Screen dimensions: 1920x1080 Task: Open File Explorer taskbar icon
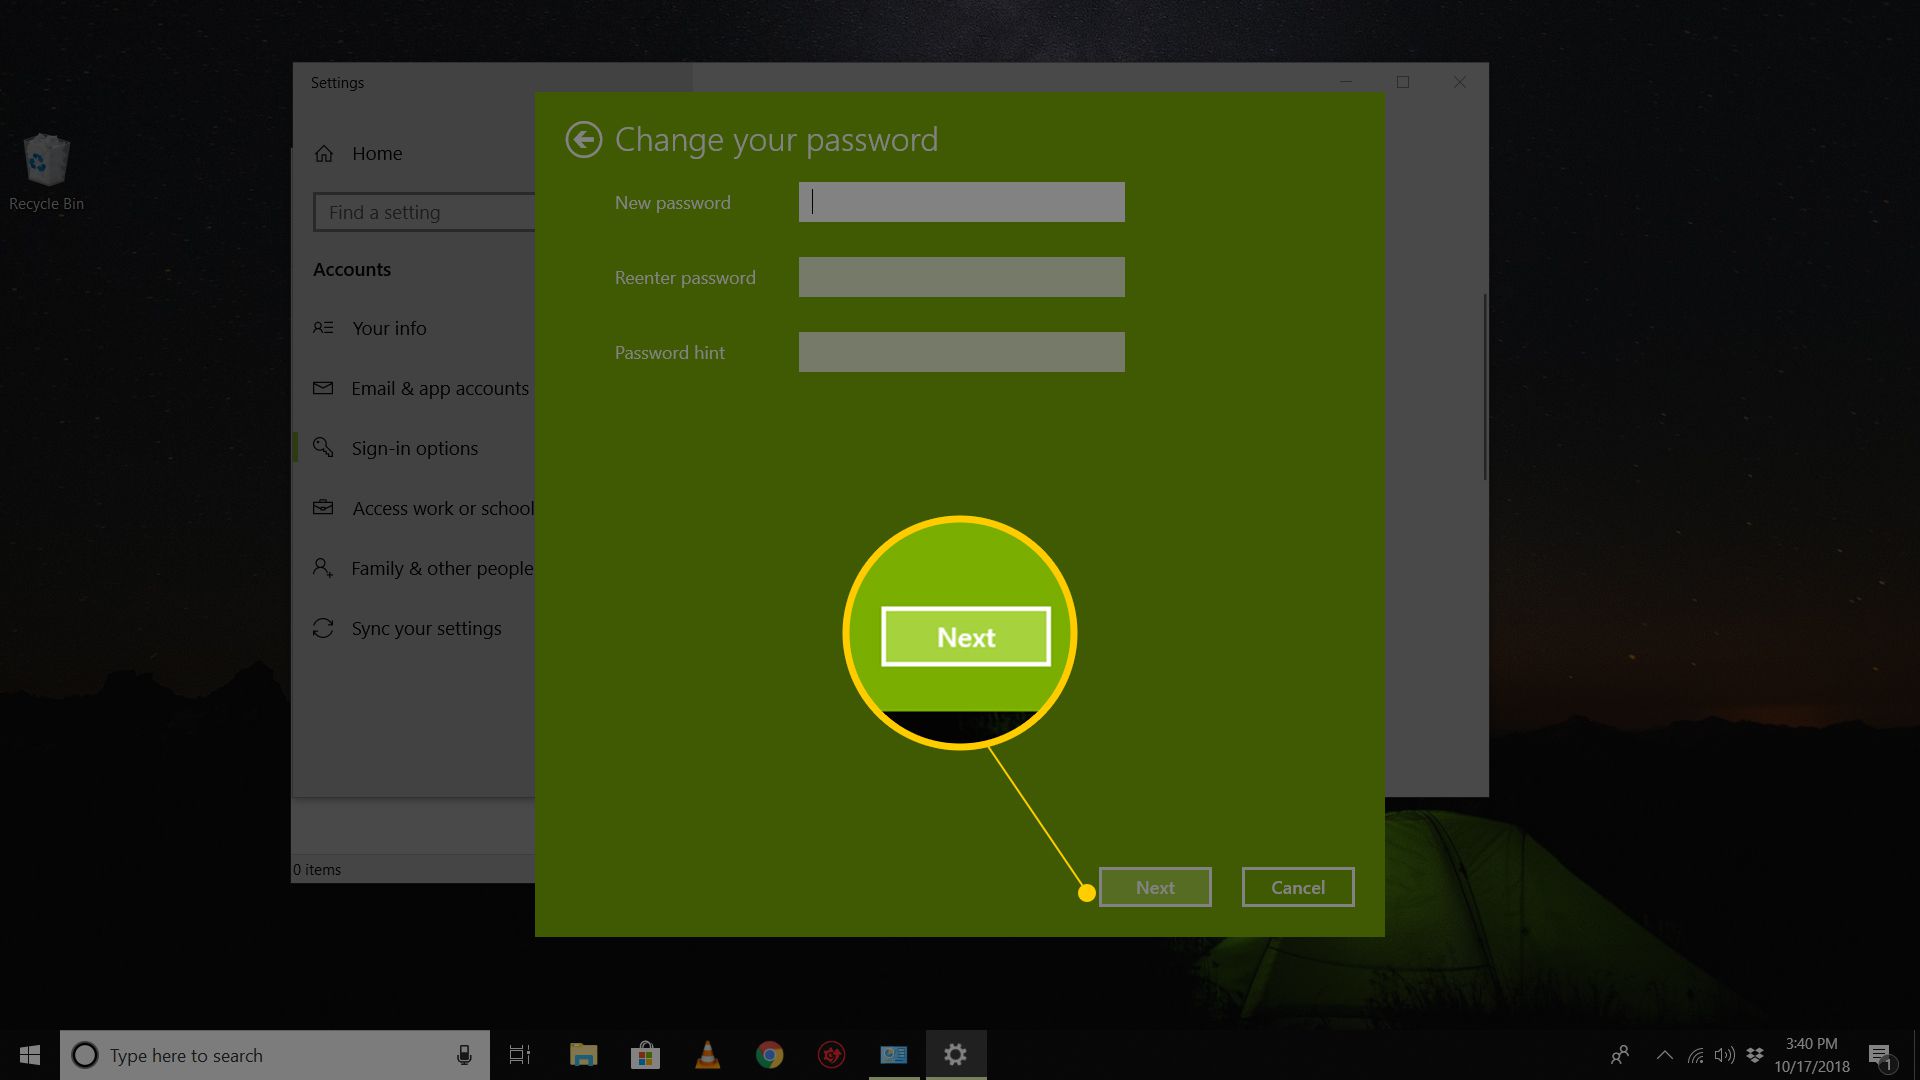click(x=582, y=1054)
